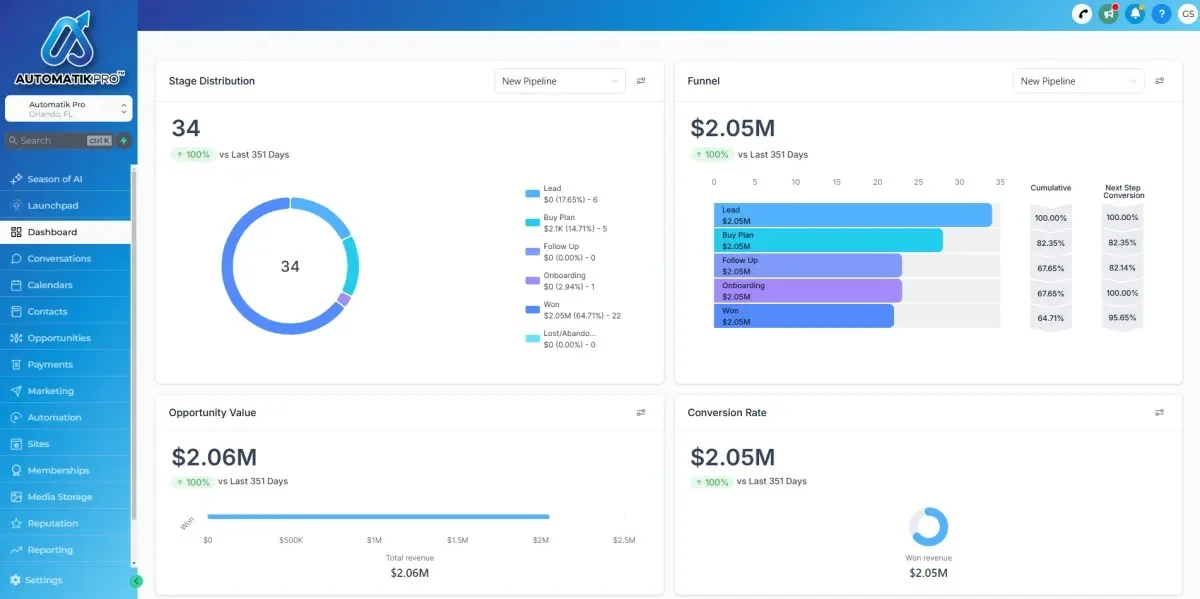The height and width of the screenshot is (599, 1200).
Task: Go to Conversations in the sidebar
Action: (59, 258)
